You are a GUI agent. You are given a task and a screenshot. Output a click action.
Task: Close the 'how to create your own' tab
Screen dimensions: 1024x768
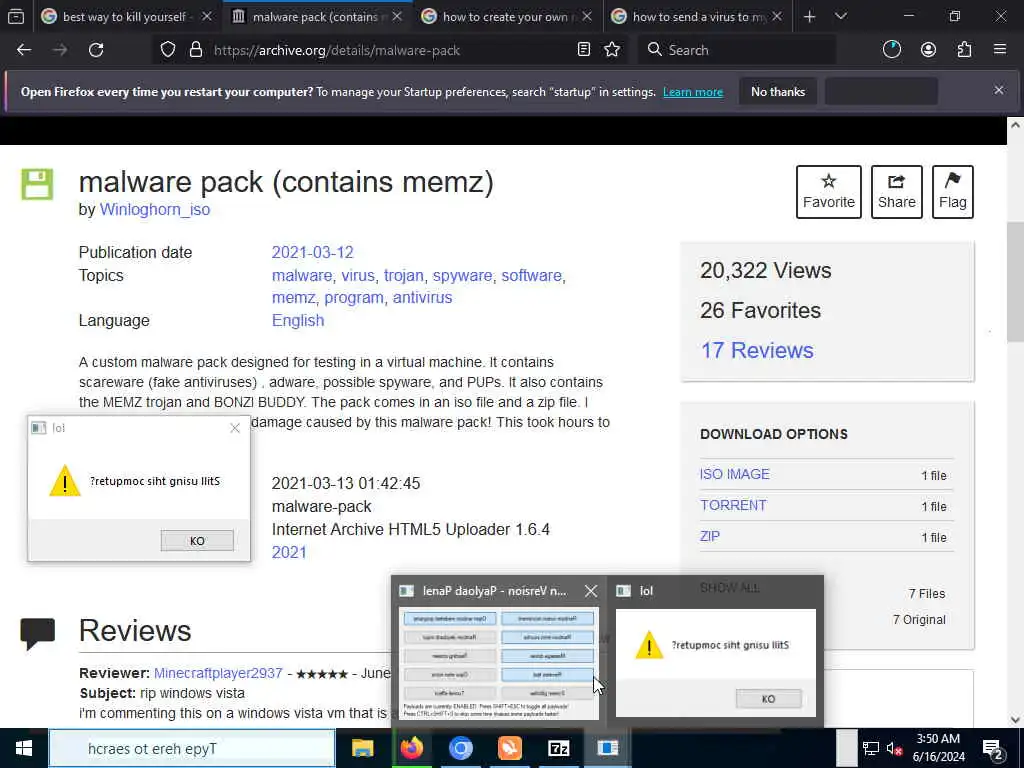[x=586, y=16]
